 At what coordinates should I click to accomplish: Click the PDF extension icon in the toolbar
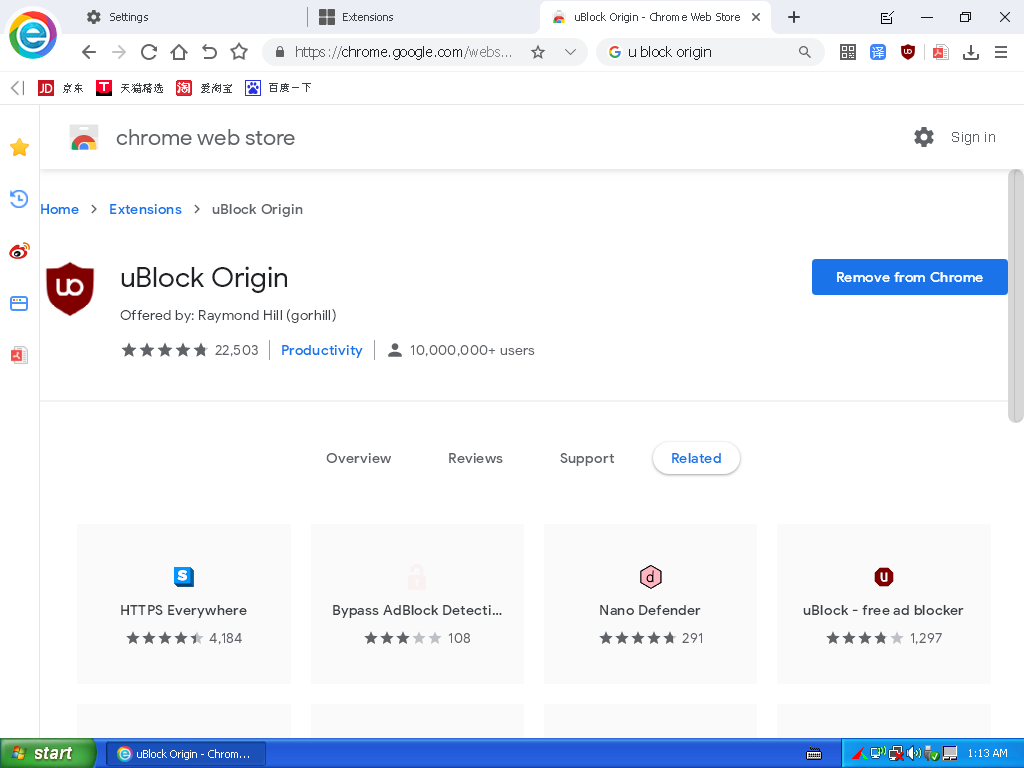click(x=940, y=52)
